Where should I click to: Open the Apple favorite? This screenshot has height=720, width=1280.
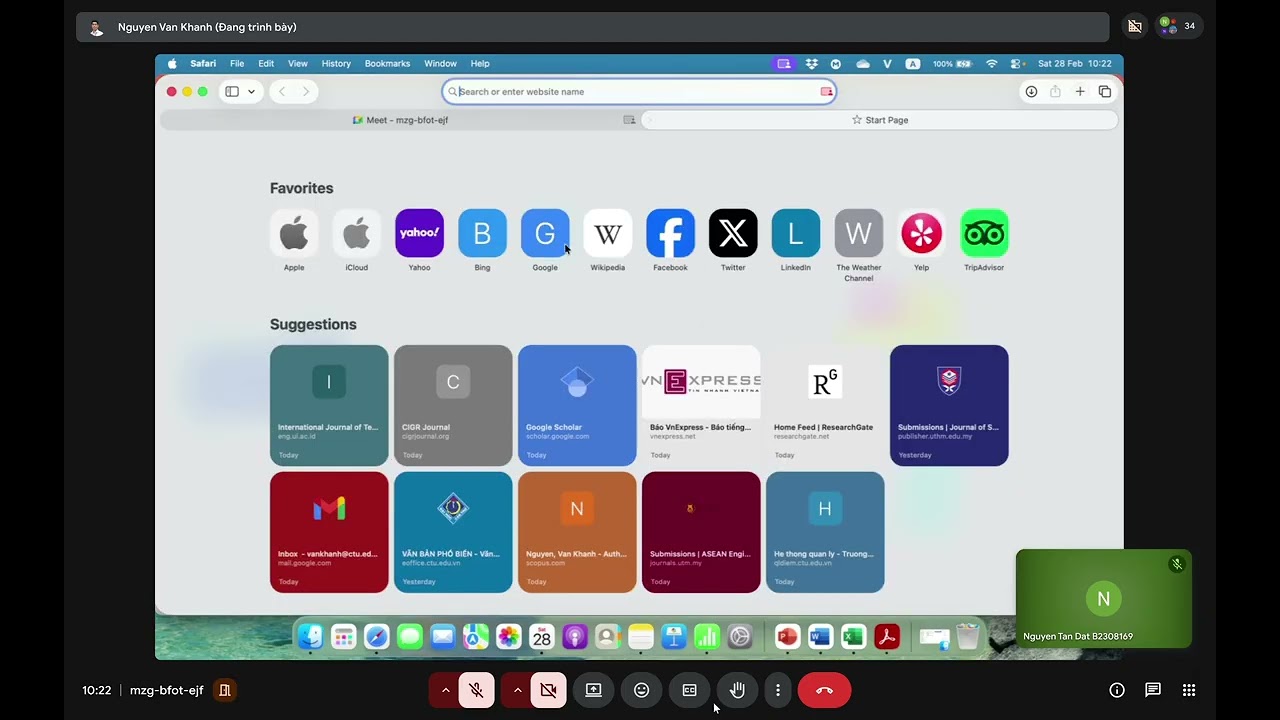294,233
